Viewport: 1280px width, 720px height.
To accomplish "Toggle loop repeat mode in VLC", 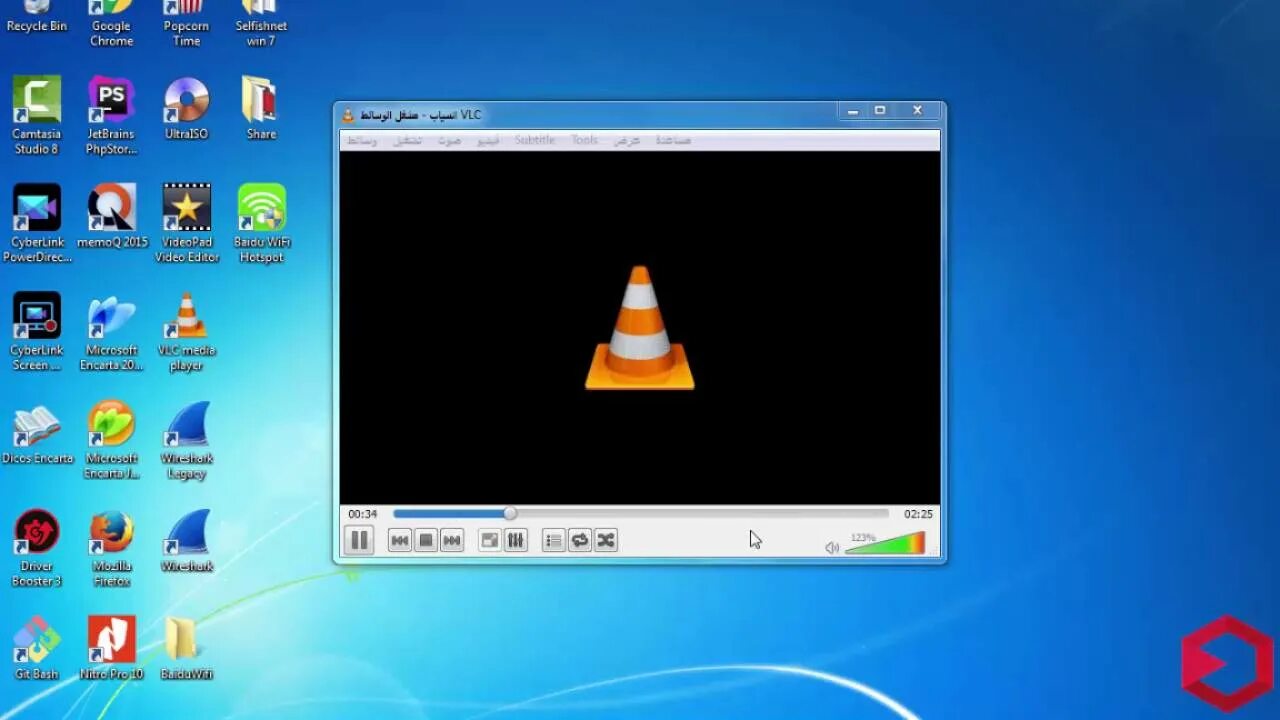I will [580, 540].
